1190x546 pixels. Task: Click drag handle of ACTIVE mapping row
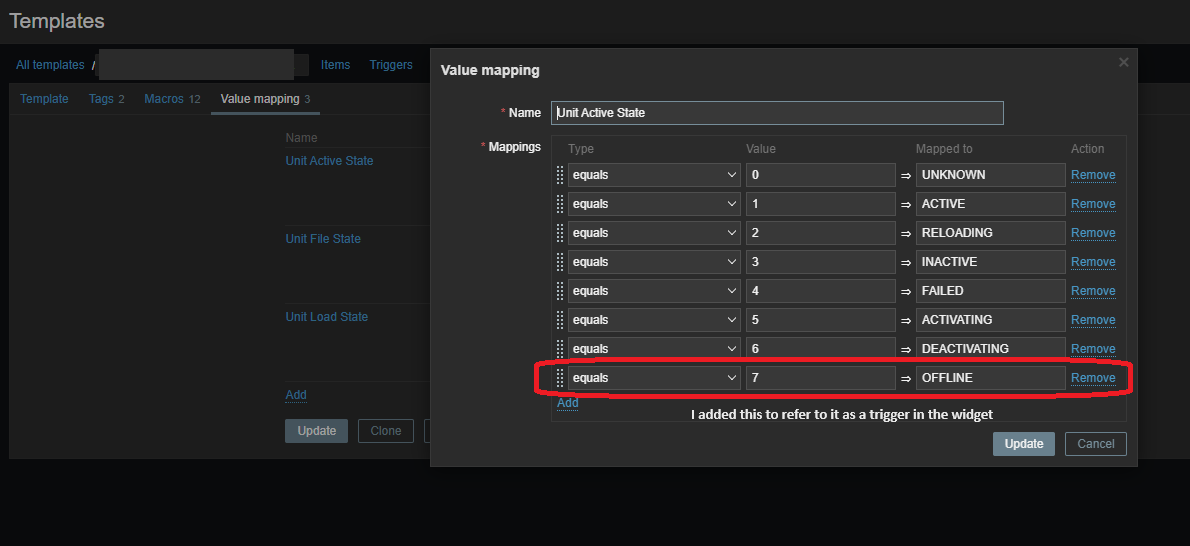(560, 204)
